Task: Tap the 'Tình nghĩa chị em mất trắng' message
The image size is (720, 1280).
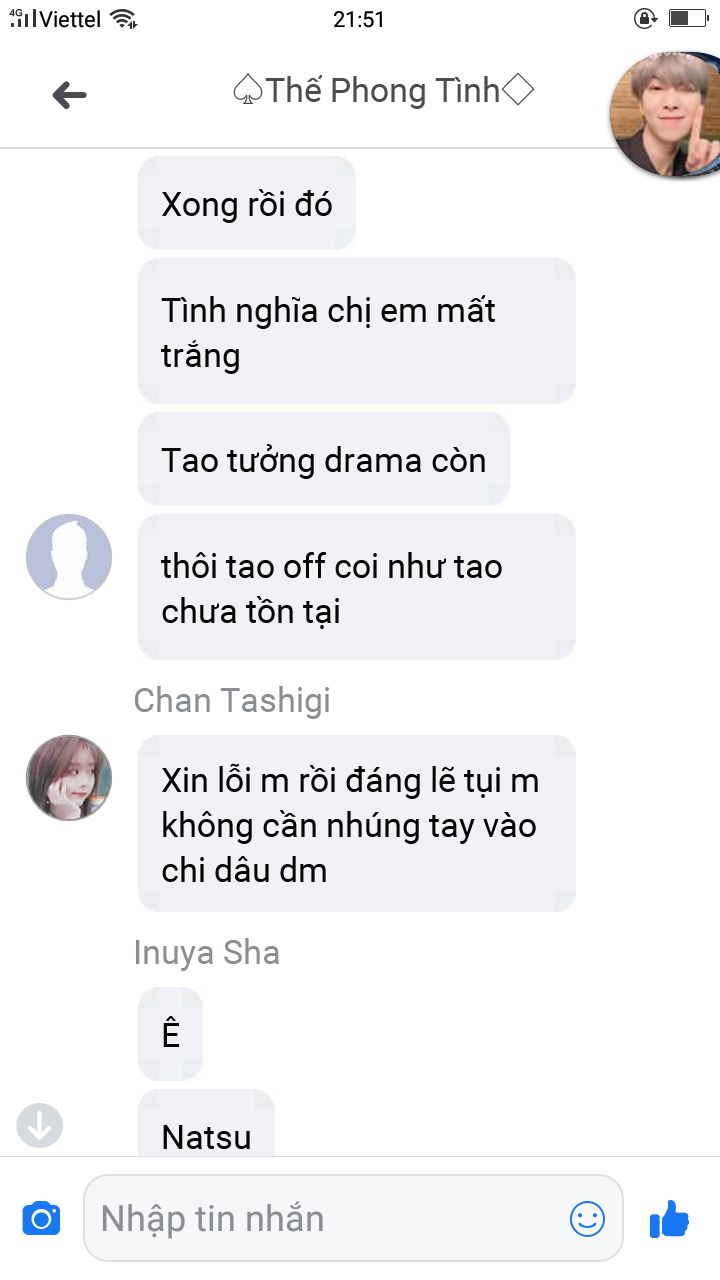Action: pyautogui.click(x=357, y=331)
